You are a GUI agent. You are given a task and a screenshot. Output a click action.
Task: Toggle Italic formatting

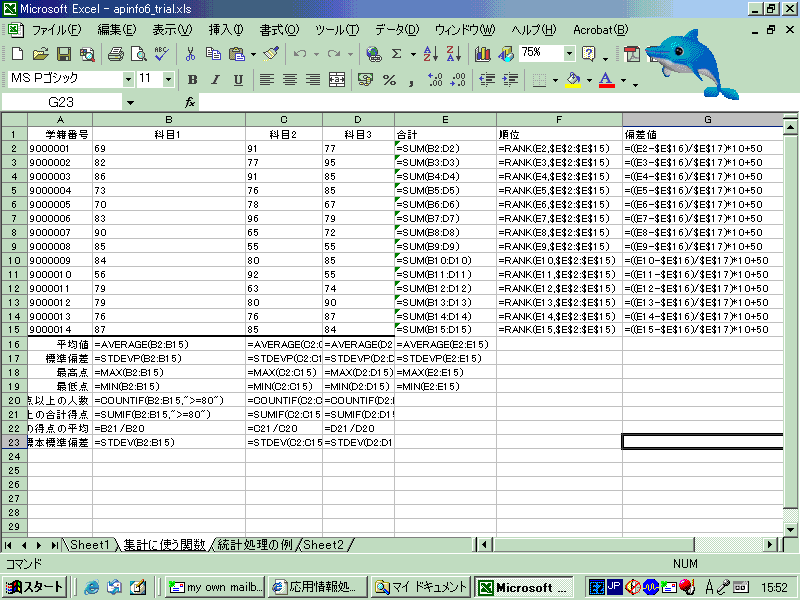click(215, 79)
